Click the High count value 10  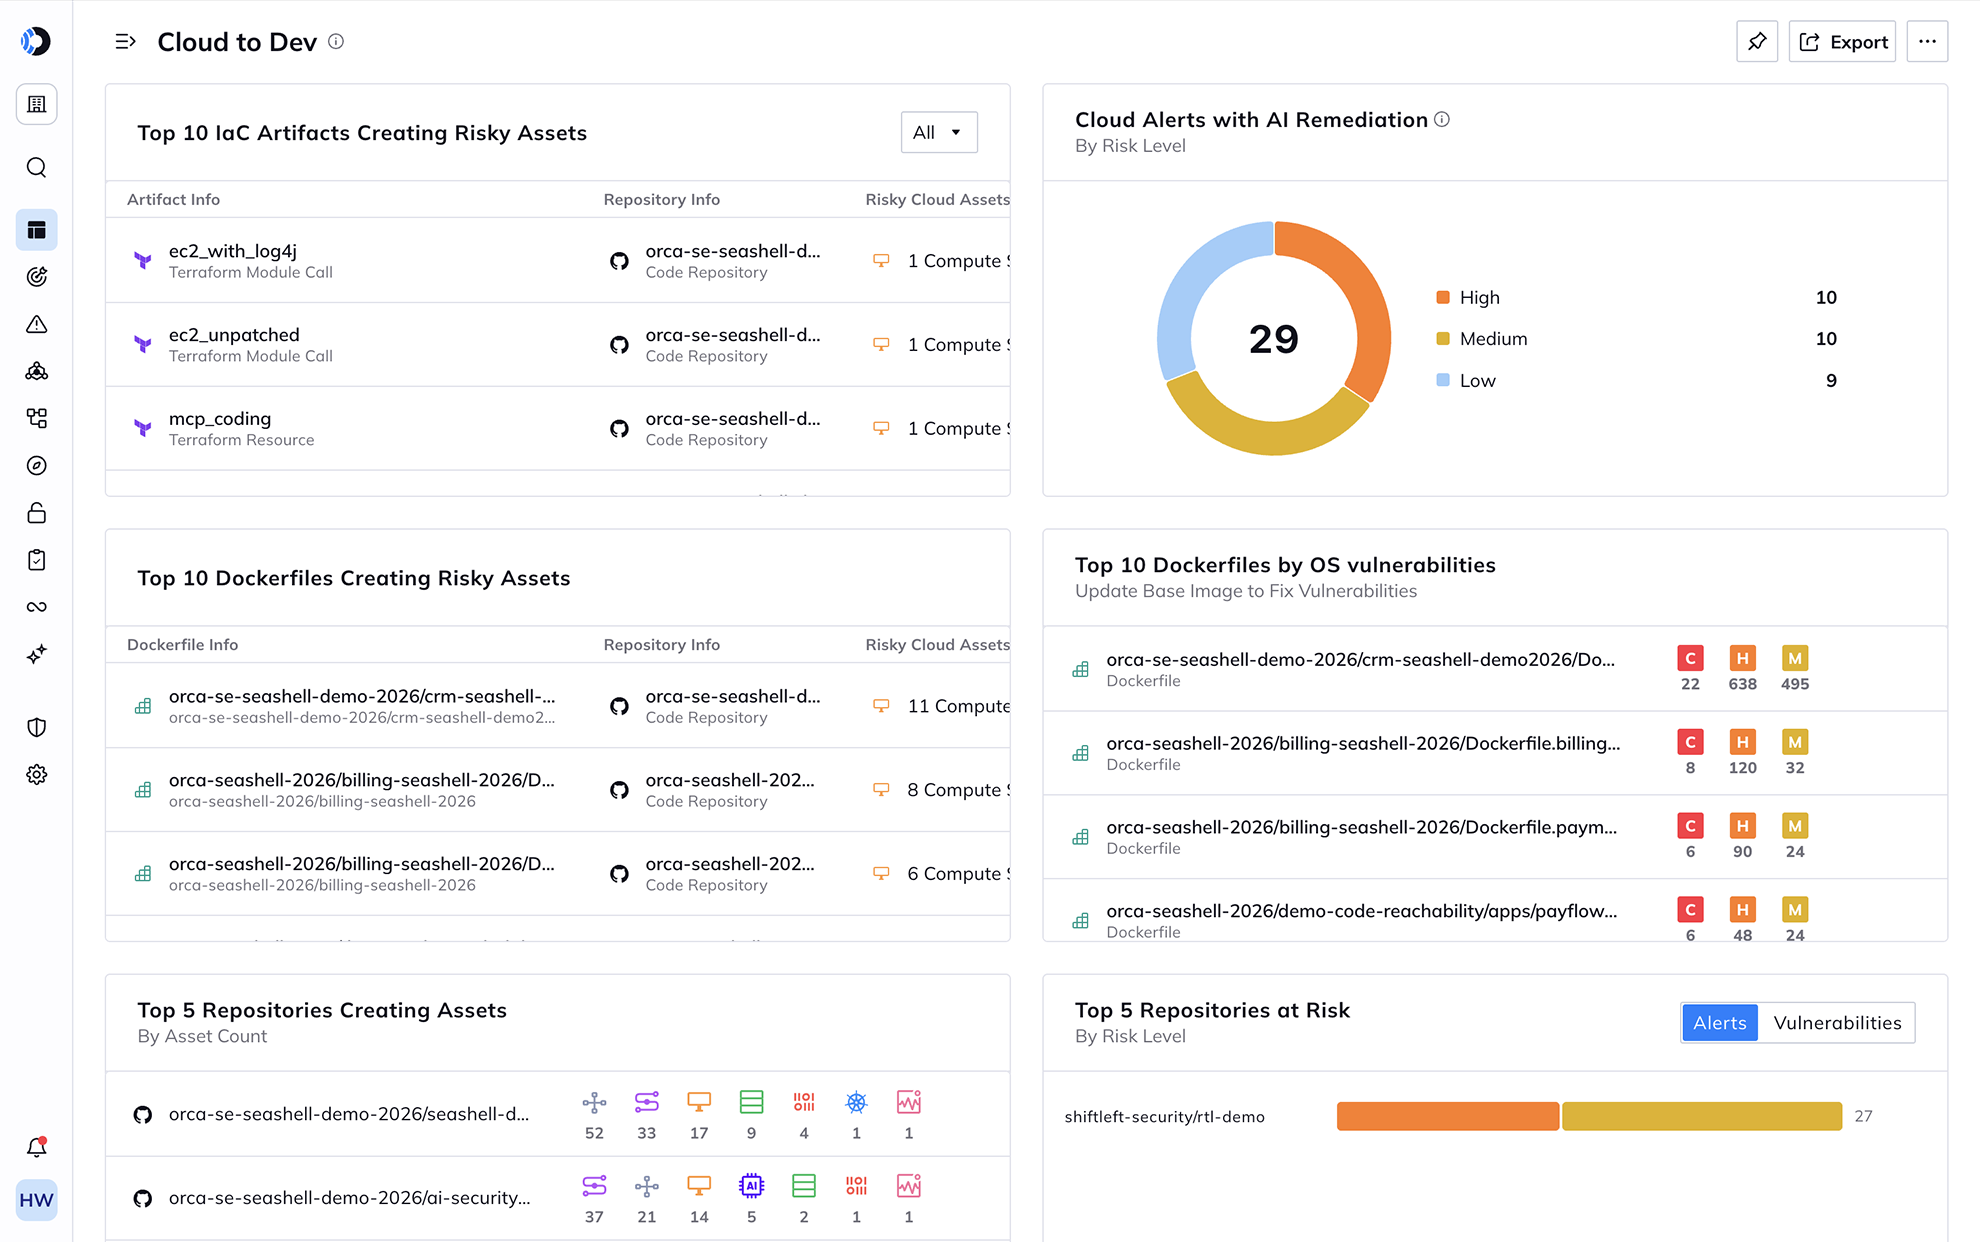click(x=1825, y=297)
